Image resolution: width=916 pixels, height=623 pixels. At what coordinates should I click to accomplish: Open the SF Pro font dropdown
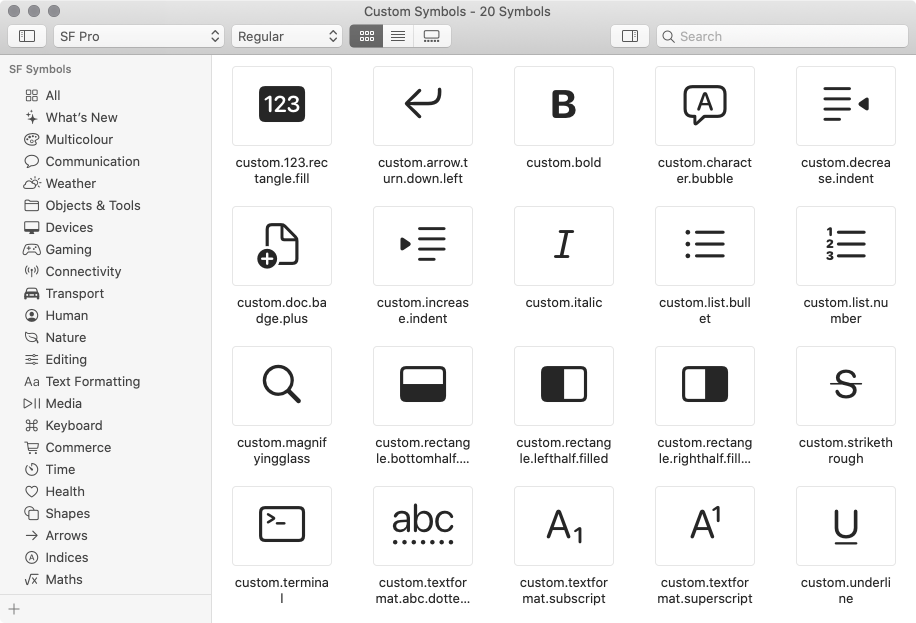point(138,36)
